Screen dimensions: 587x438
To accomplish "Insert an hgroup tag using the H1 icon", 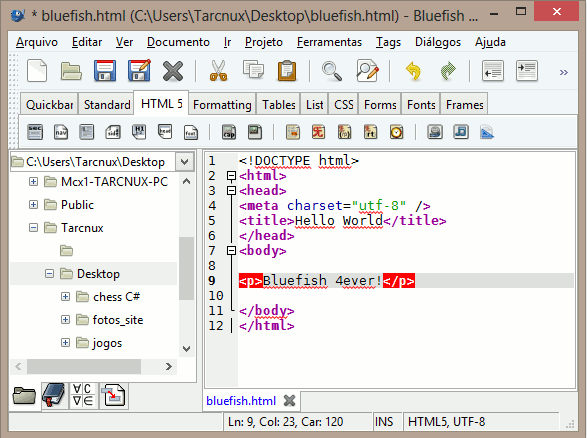I will [x=139, y=132].
